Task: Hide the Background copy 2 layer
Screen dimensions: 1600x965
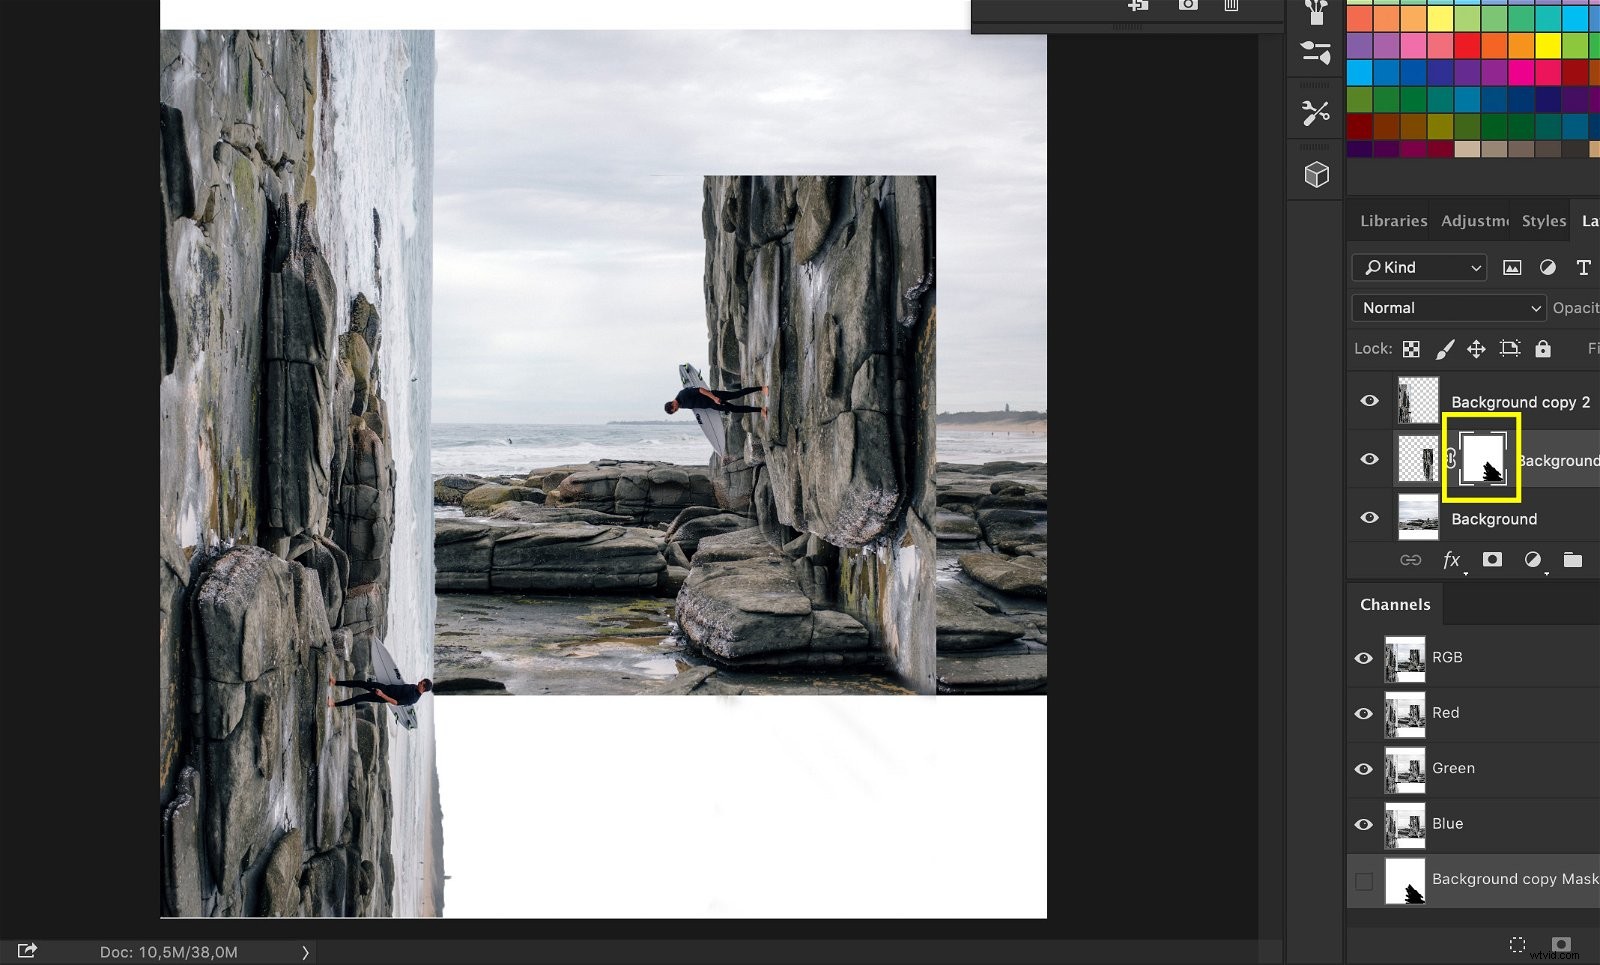Action: point(1370,400)
